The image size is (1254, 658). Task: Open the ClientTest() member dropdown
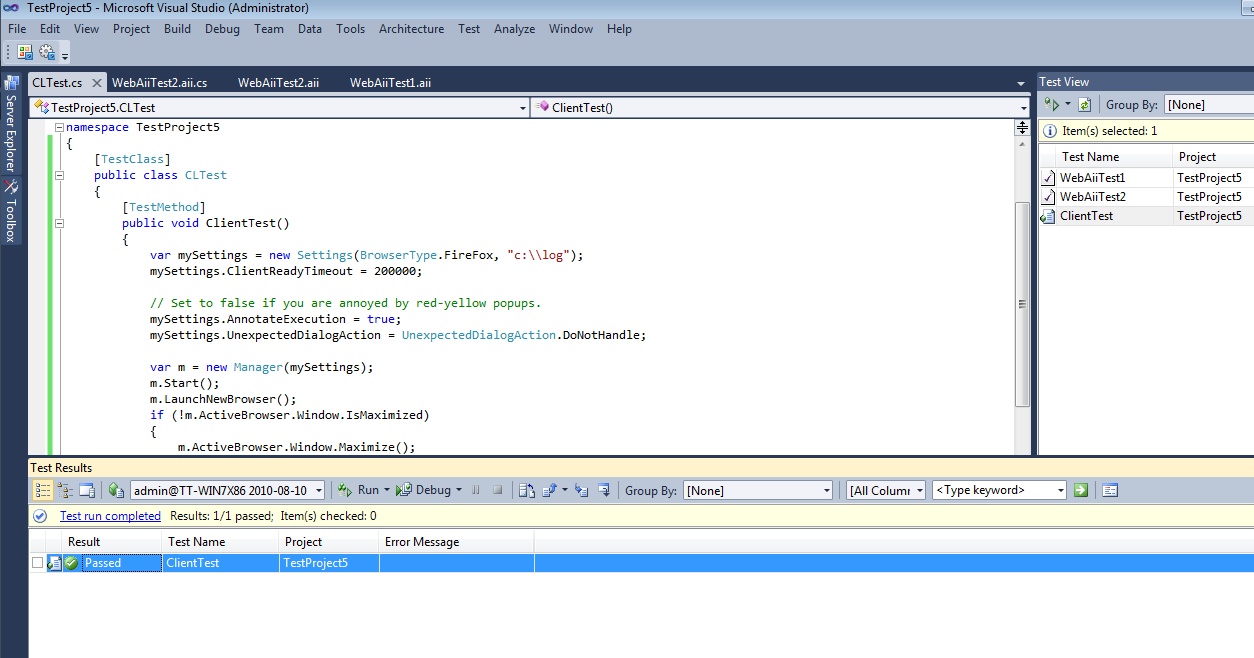click(x=1023, y=108)
